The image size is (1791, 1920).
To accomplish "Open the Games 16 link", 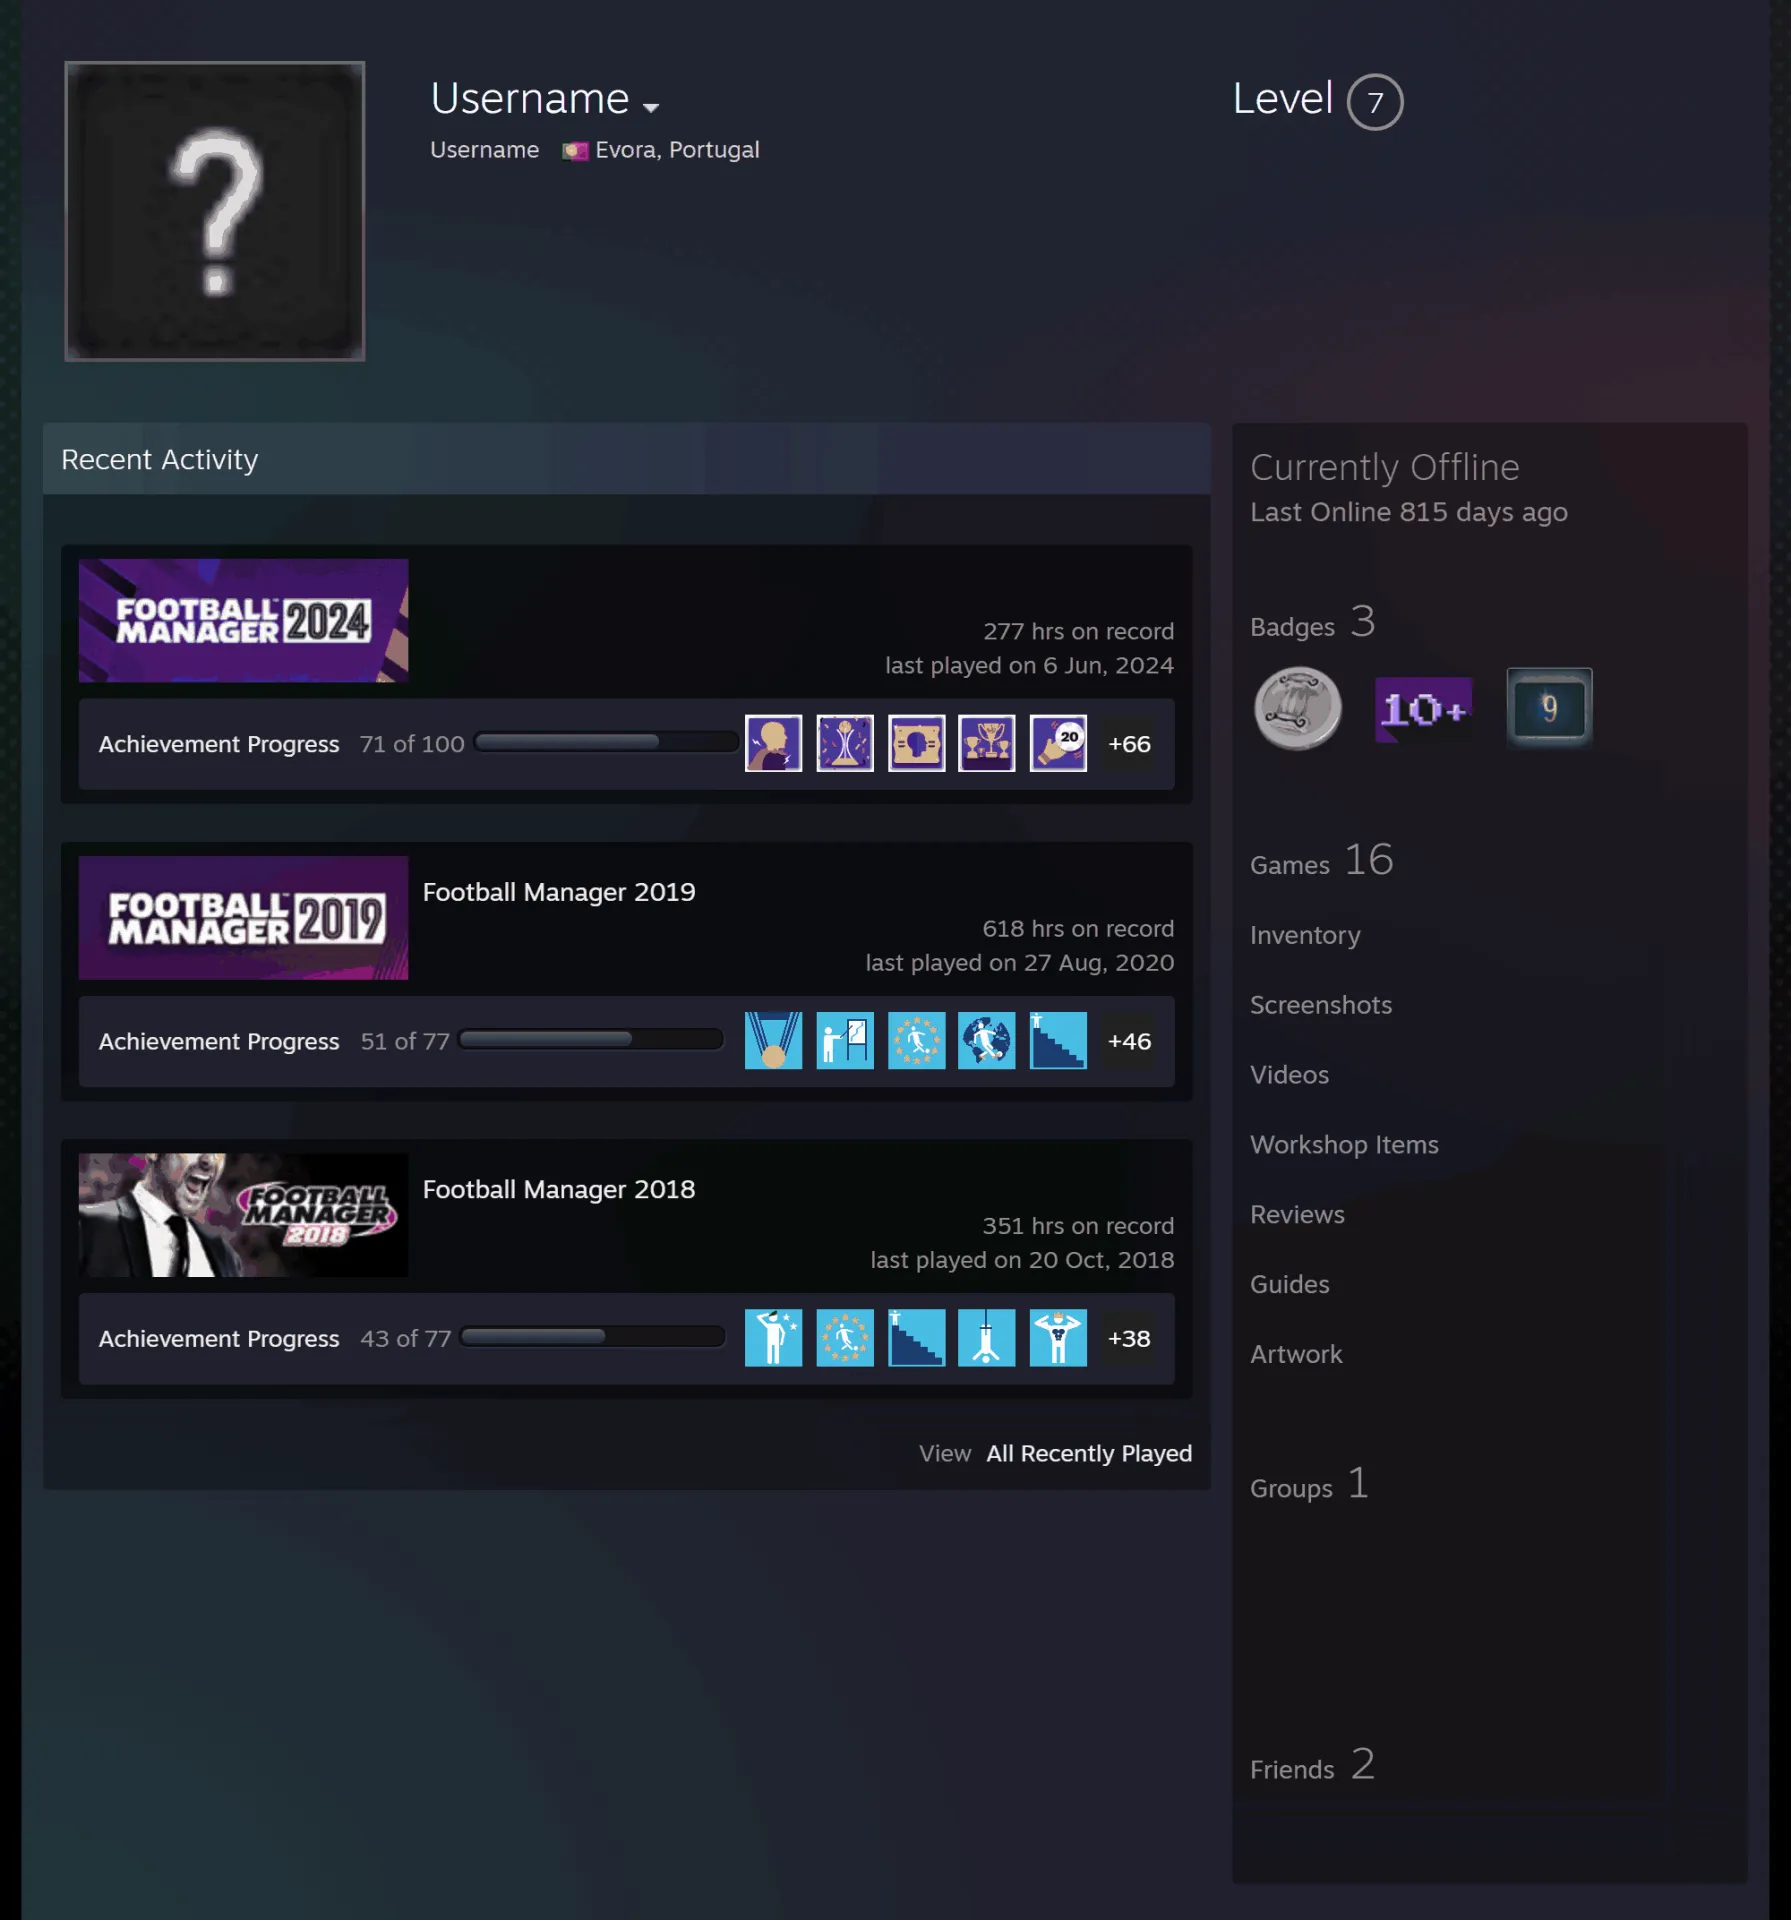I will [1321, 860].
